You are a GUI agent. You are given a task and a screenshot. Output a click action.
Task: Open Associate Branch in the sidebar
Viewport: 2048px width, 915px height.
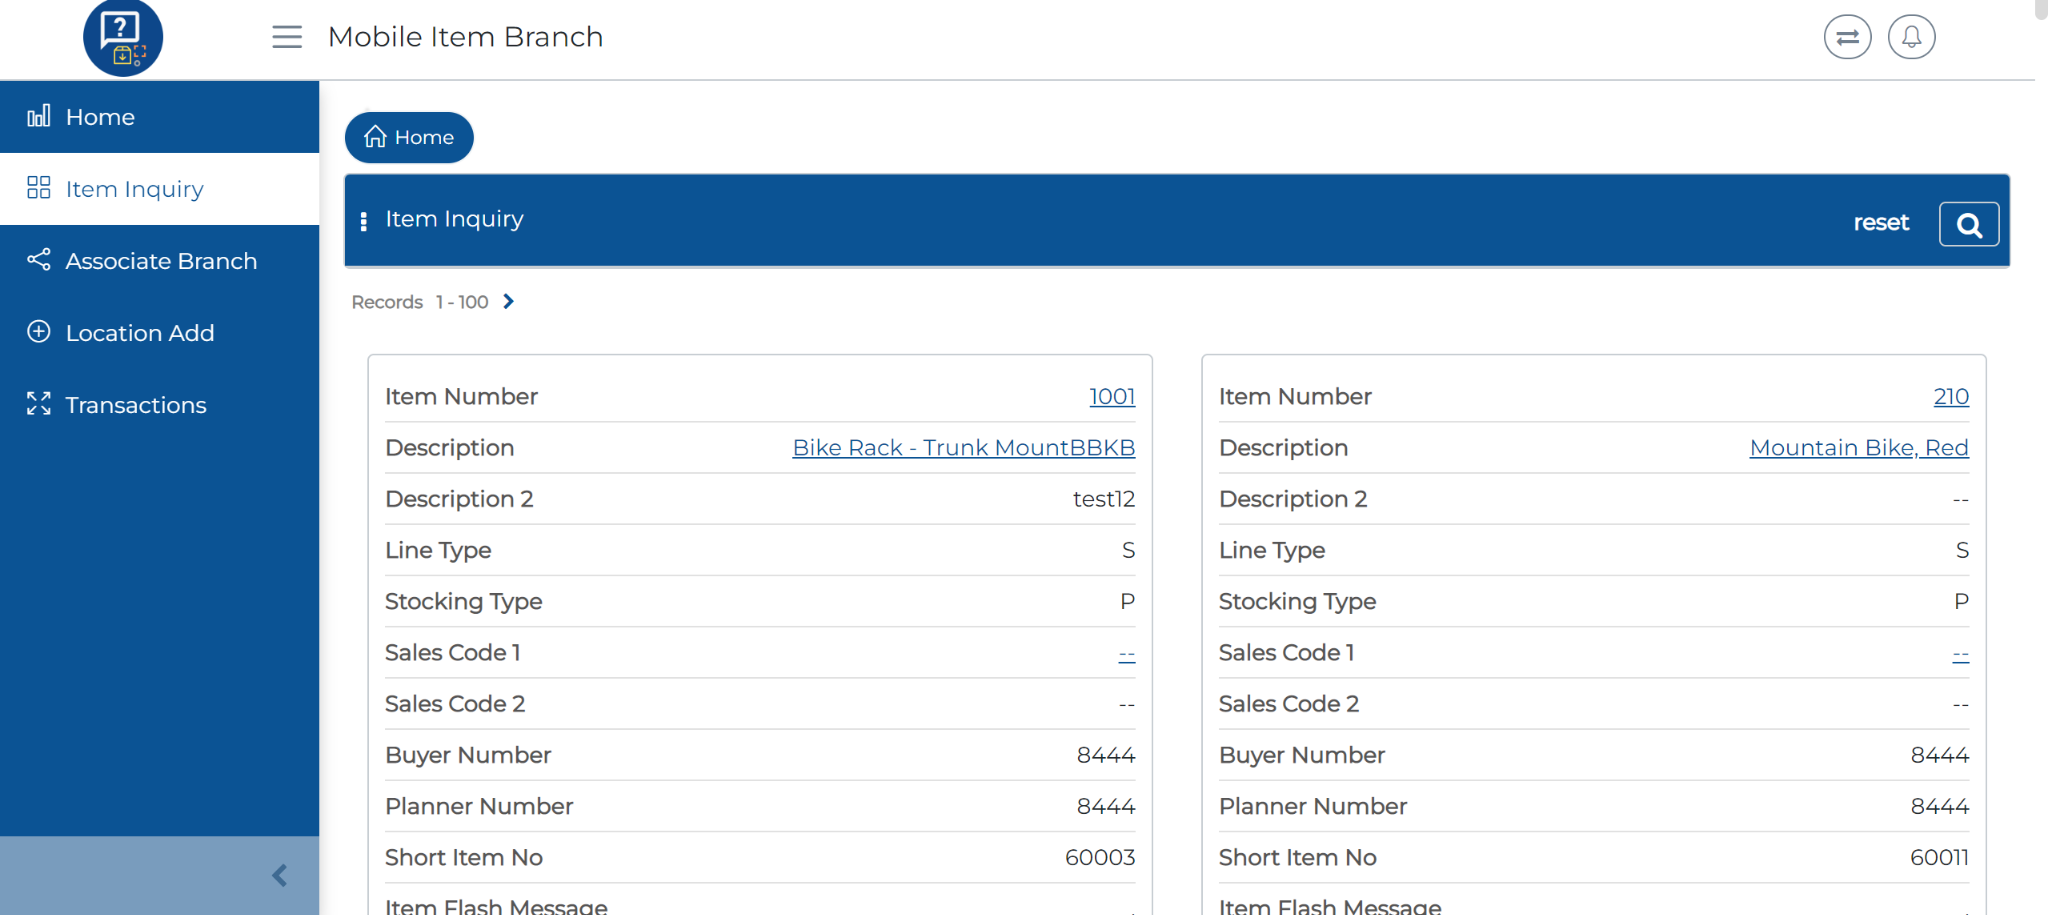(161, 261)
